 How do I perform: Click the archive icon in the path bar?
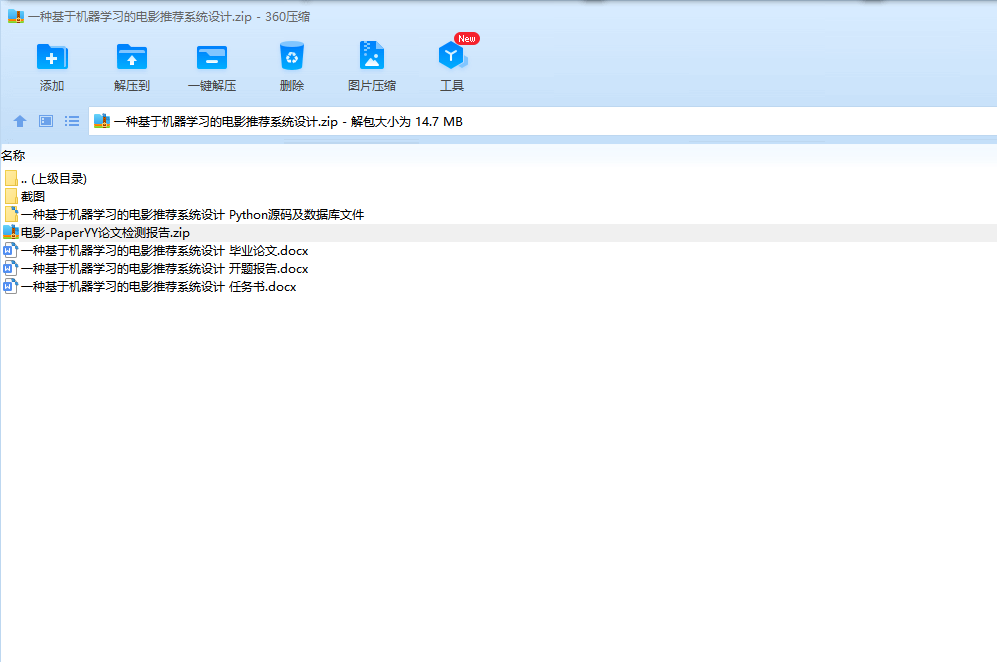(102, 121)
